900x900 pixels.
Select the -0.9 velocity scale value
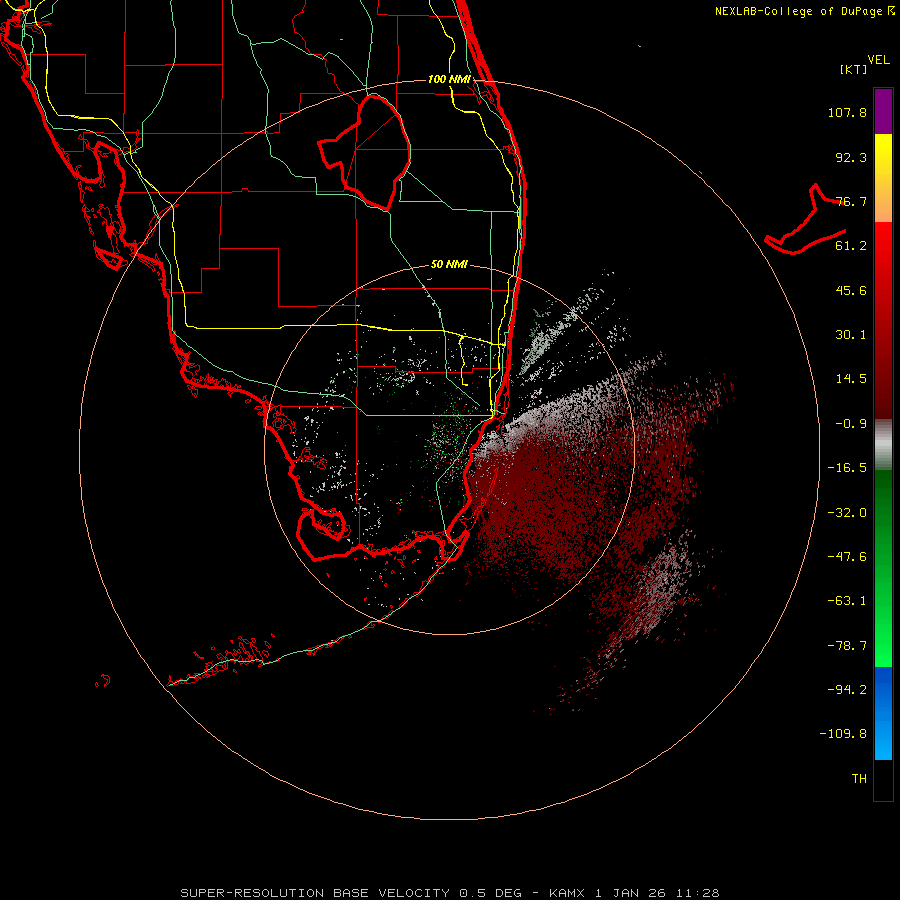(x=851, y=424)
